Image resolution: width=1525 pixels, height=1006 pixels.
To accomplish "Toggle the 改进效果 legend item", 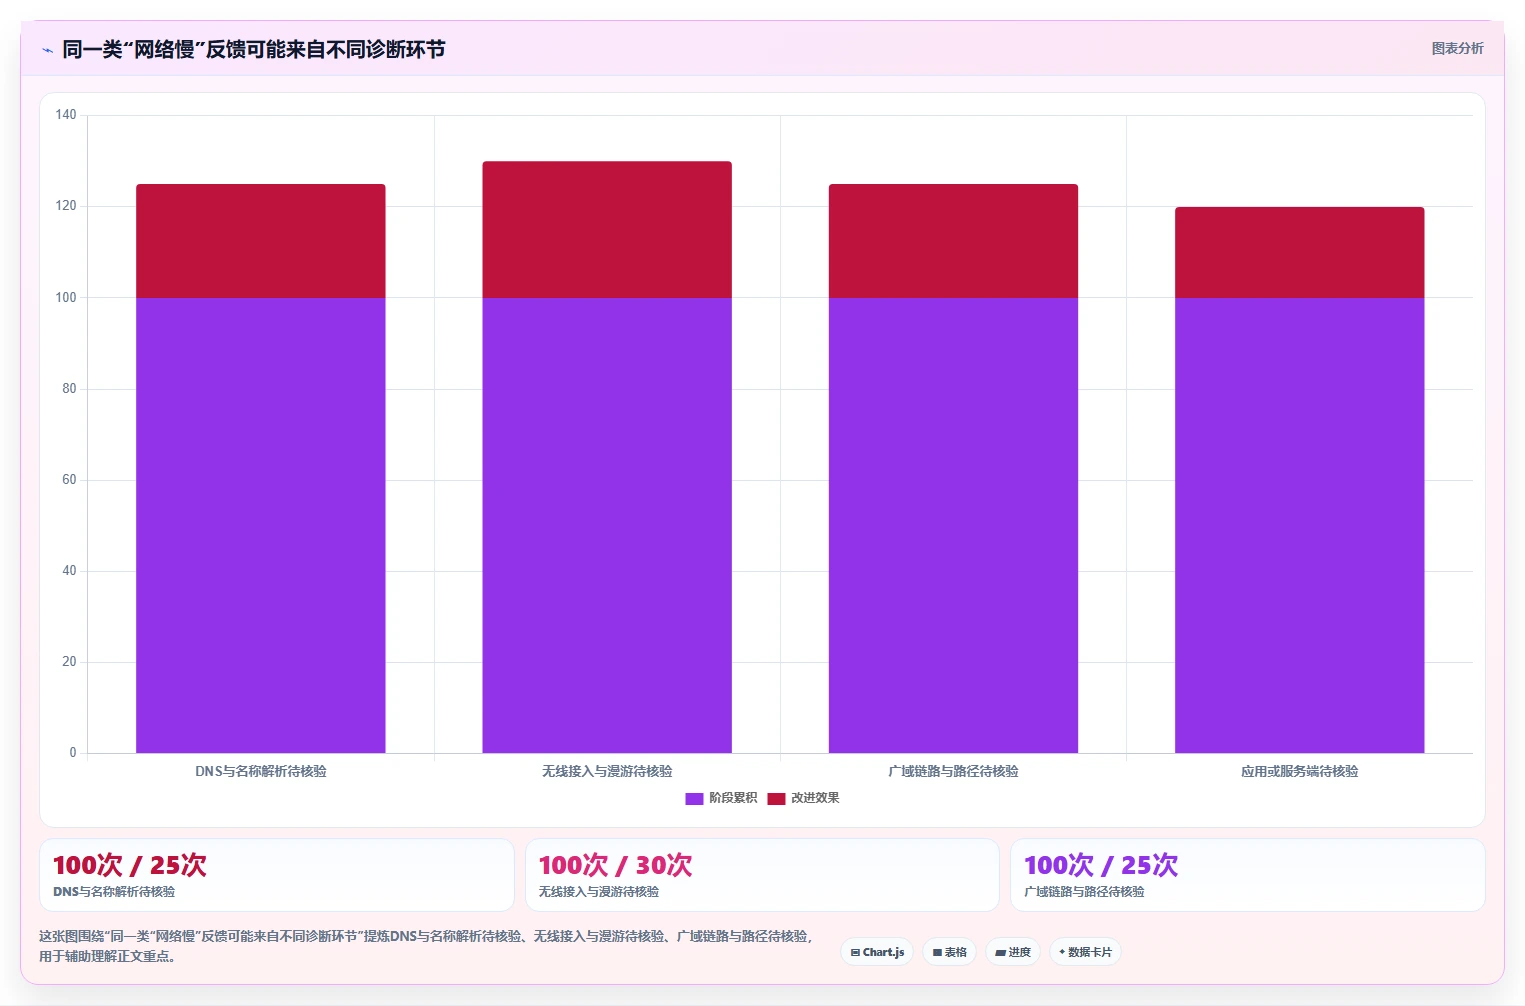I will pyautogui.click(x=803, y=798).
